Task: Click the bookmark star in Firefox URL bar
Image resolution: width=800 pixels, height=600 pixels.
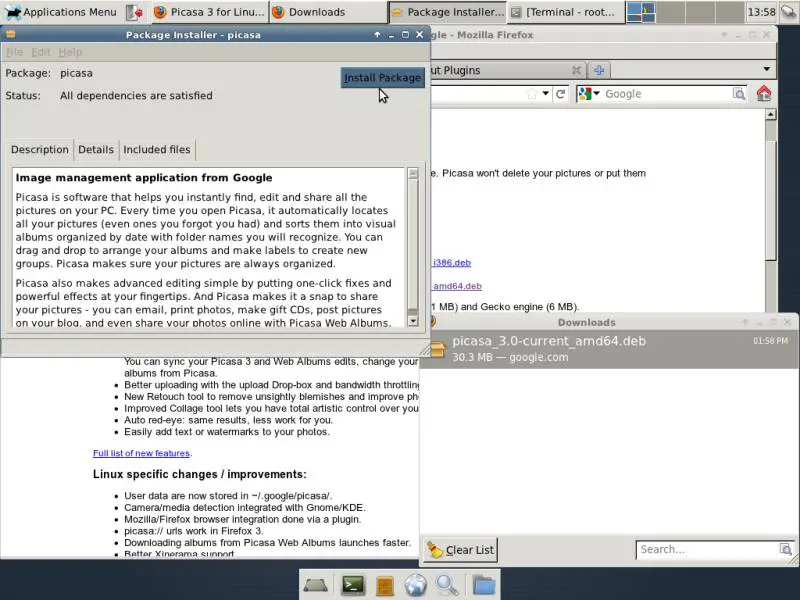Action: [532, 94]
